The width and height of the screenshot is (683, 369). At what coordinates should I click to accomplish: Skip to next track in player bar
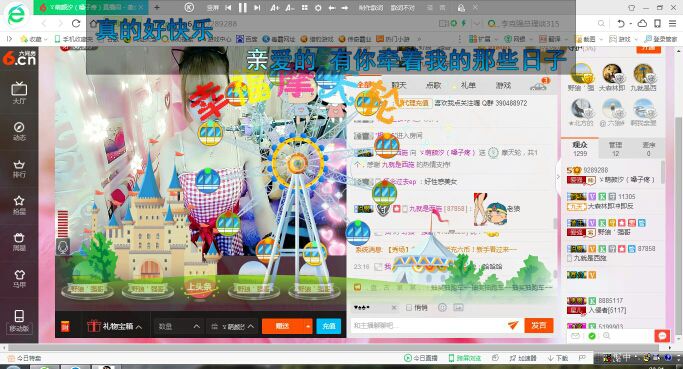(x=257, y=7)
